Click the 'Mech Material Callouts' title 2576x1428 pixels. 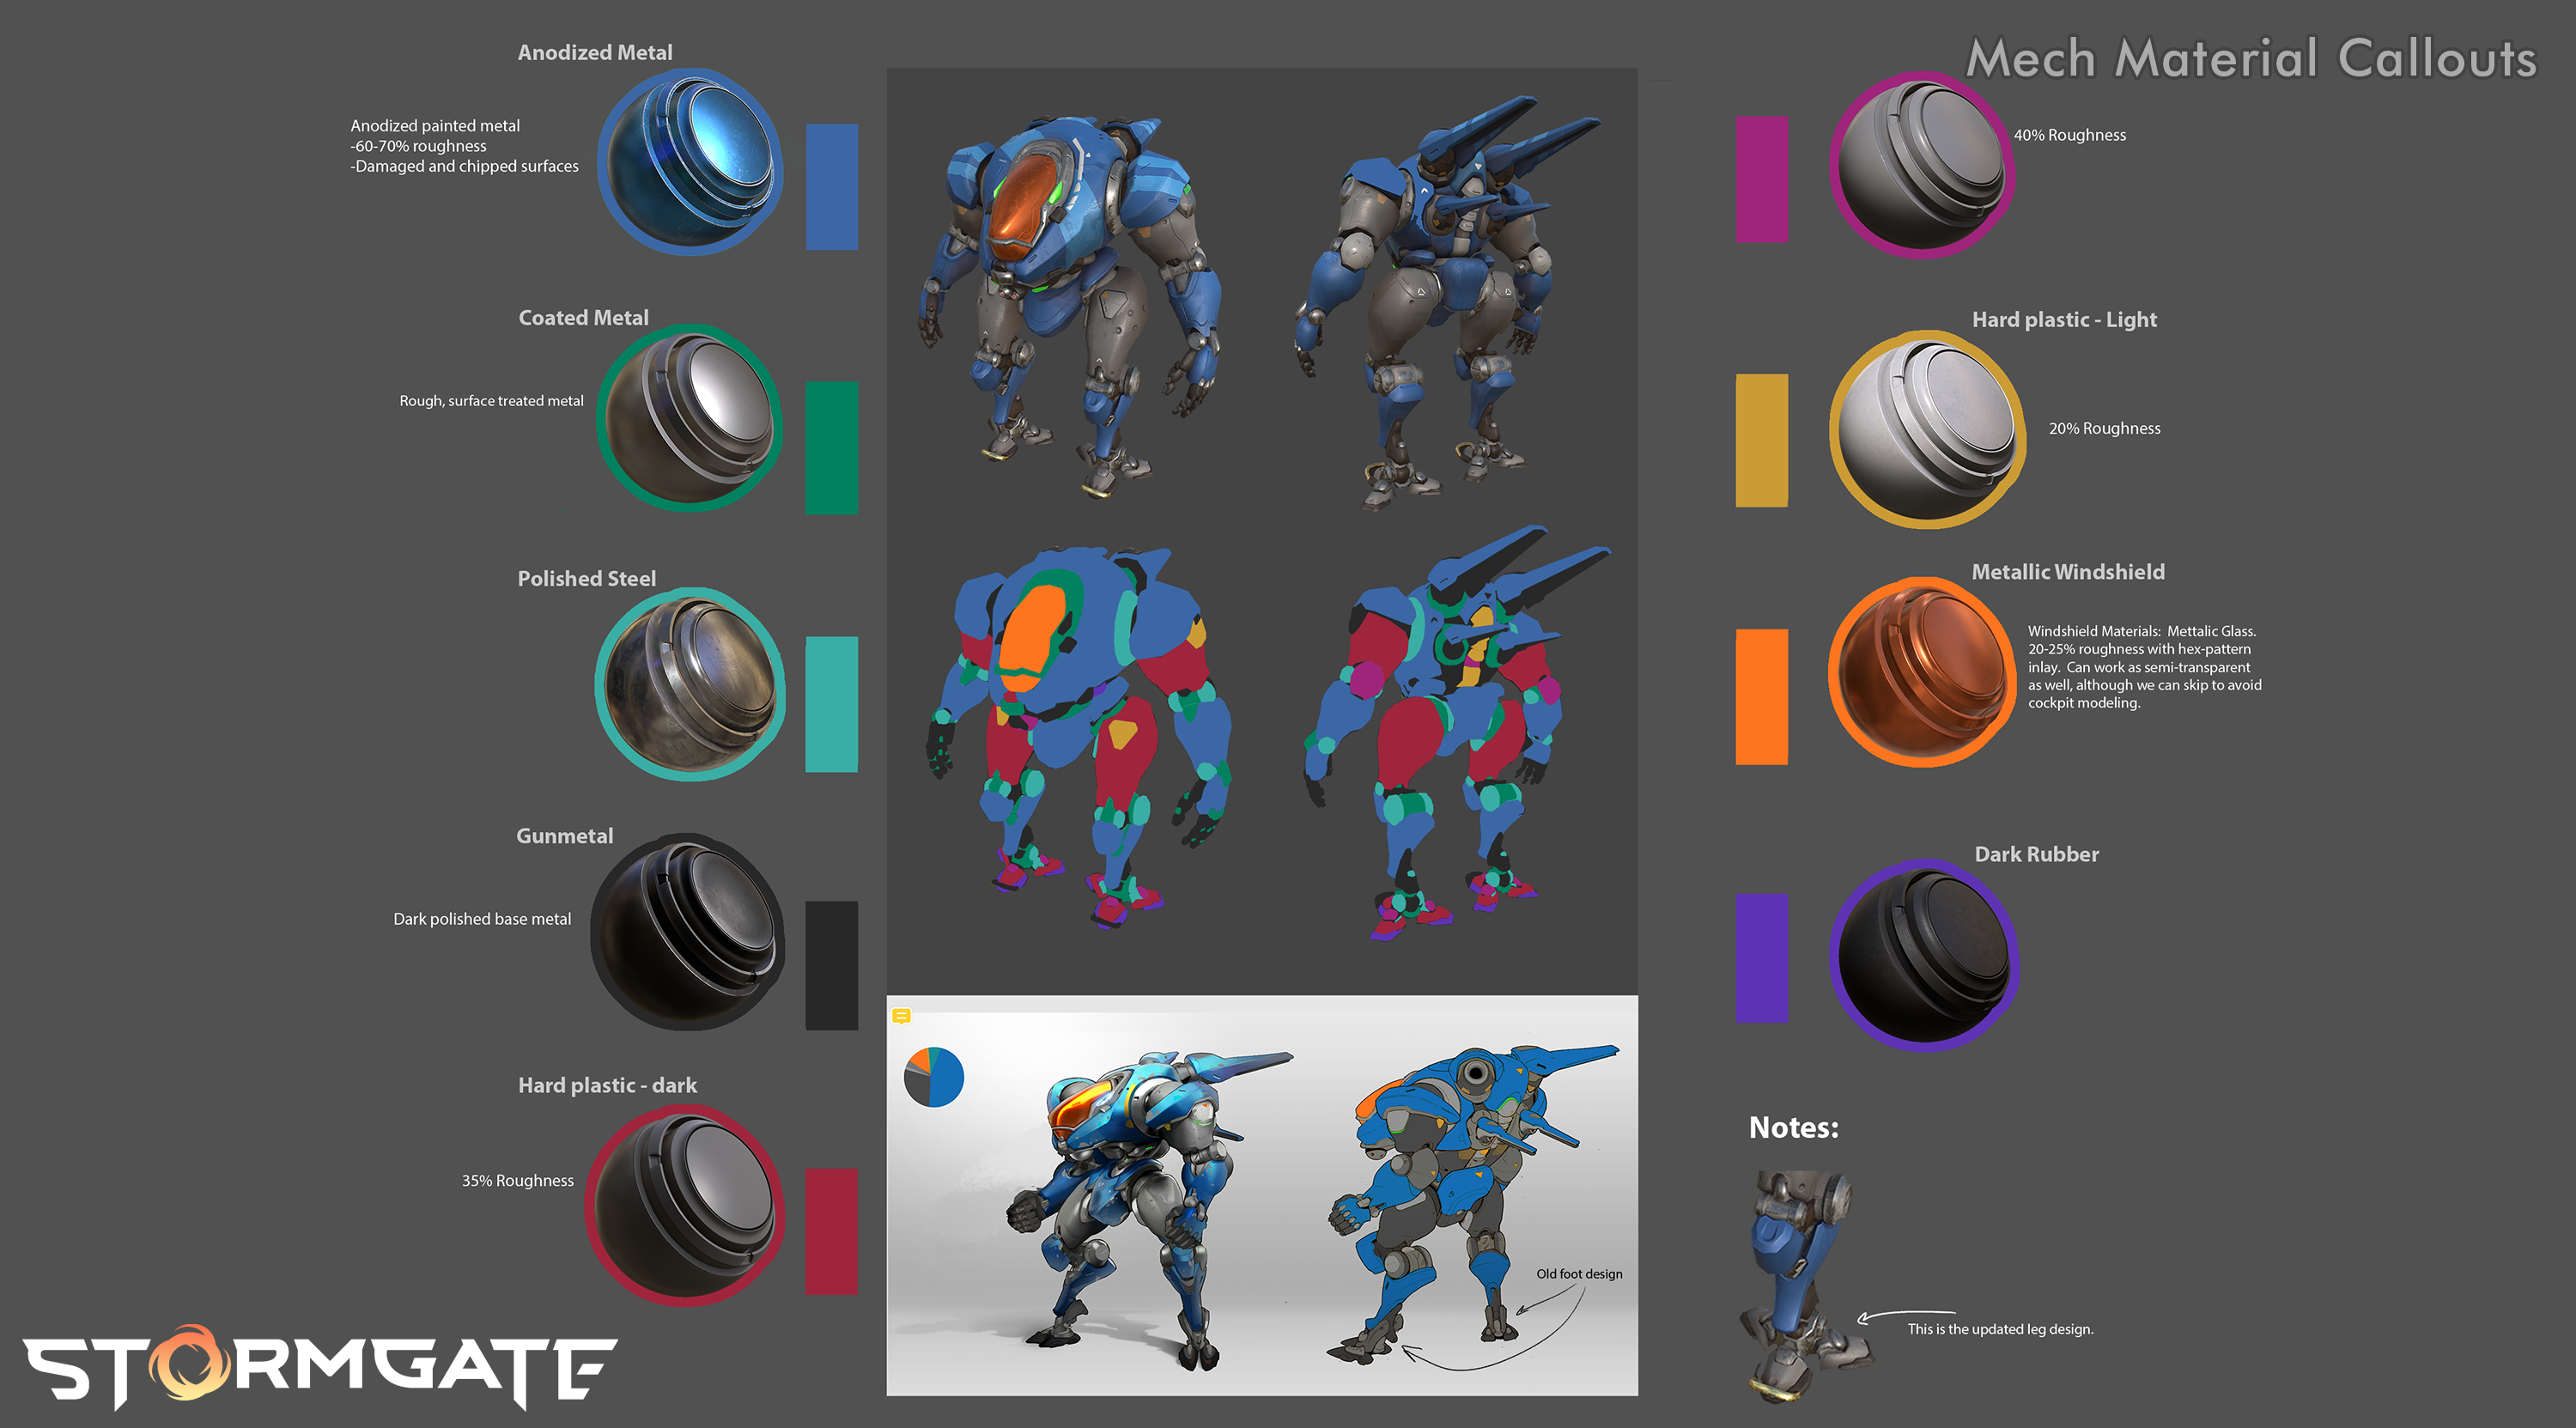[2251, 58]
